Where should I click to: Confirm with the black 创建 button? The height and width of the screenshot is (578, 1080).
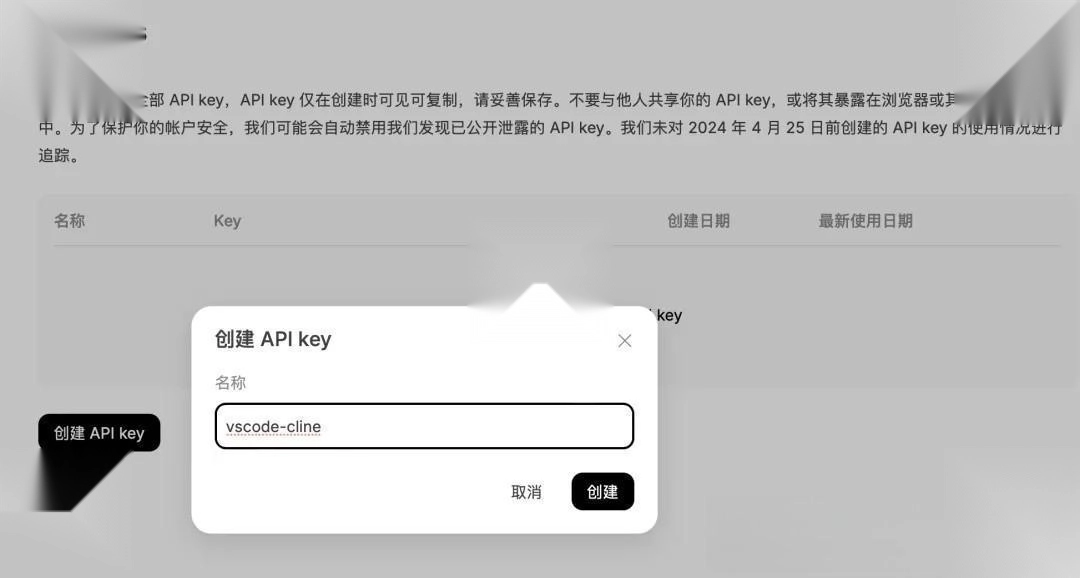coord(603,491)
